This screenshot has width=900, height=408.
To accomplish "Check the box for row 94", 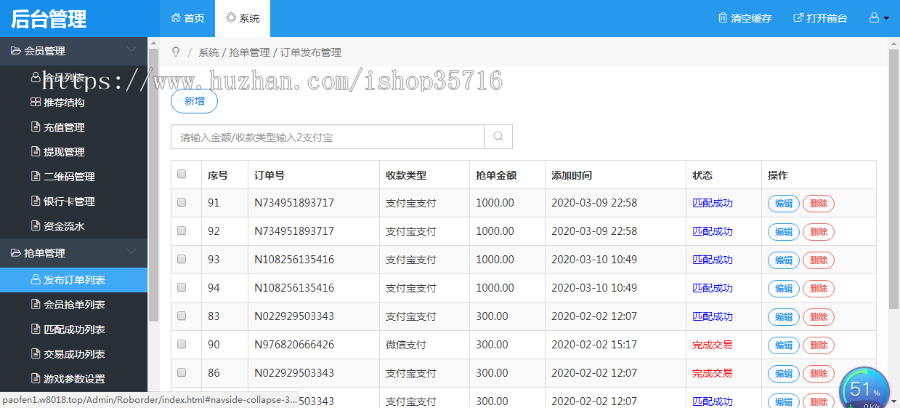I will coord(181,287).
